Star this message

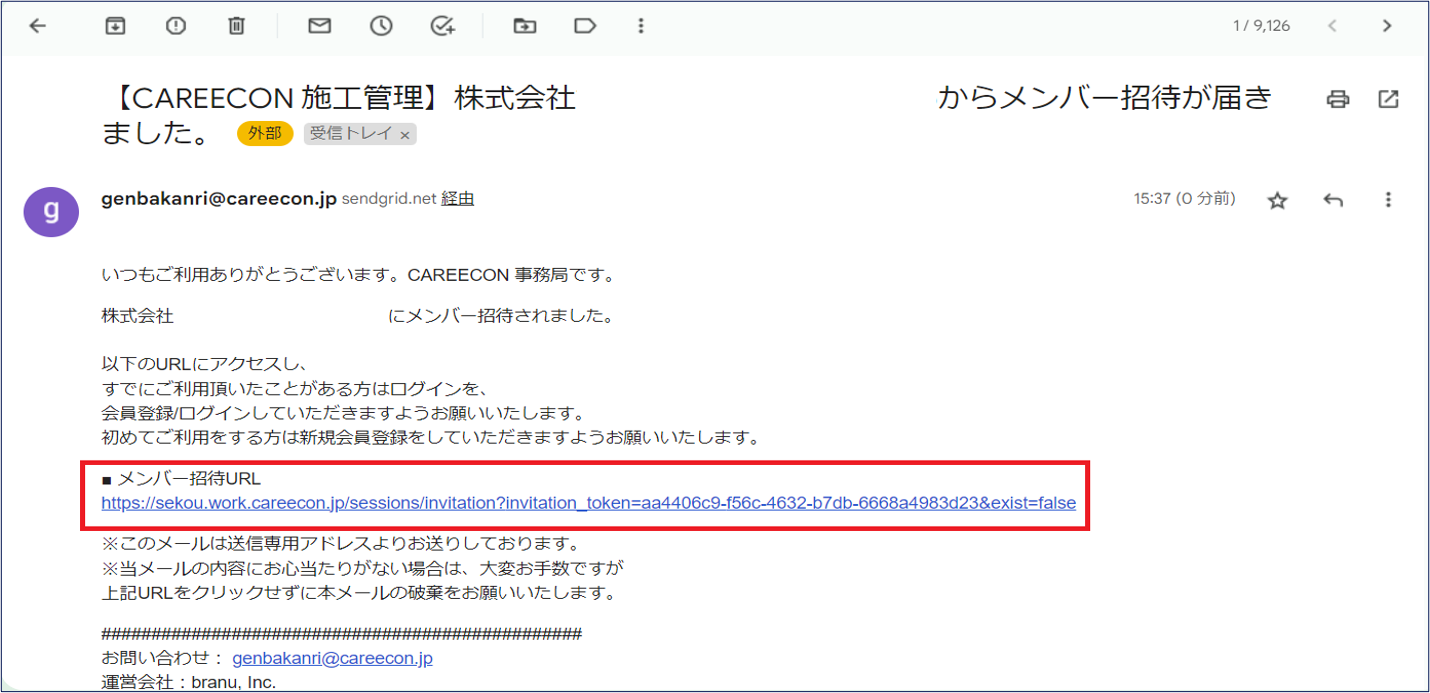1277,200
